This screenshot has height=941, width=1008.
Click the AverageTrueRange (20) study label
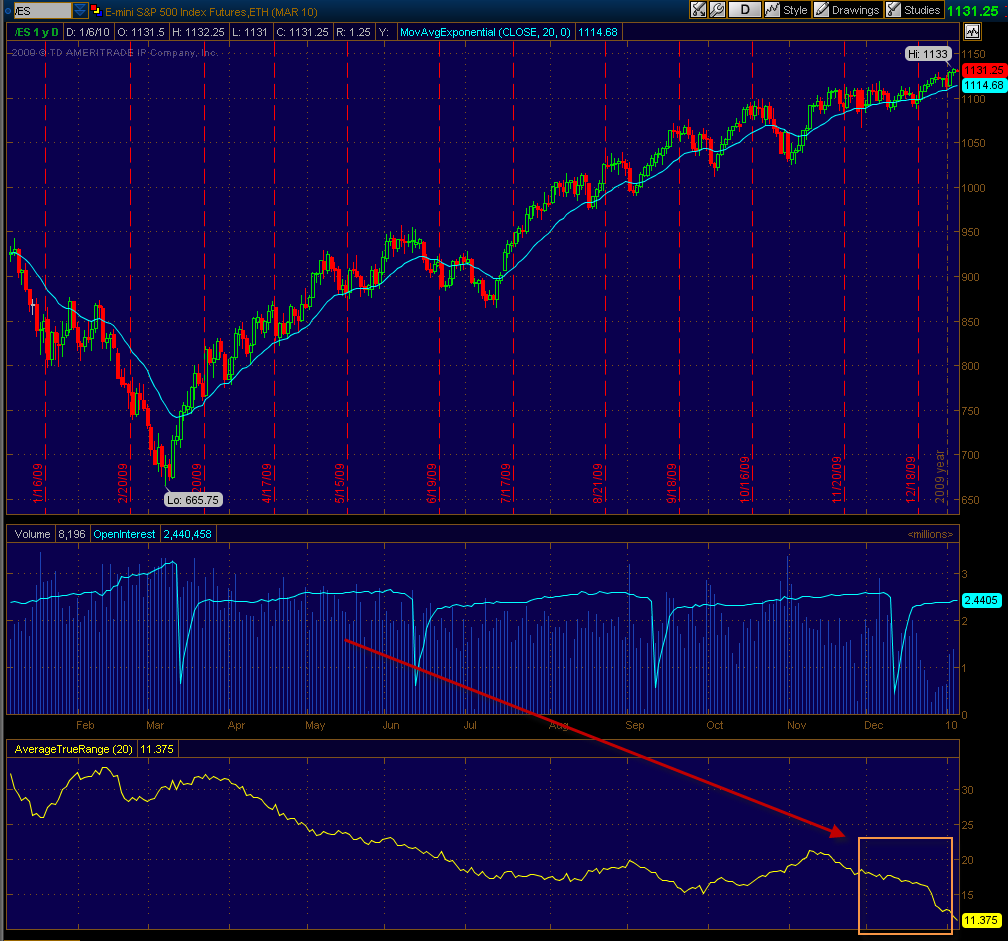click(x=73, y=749)
